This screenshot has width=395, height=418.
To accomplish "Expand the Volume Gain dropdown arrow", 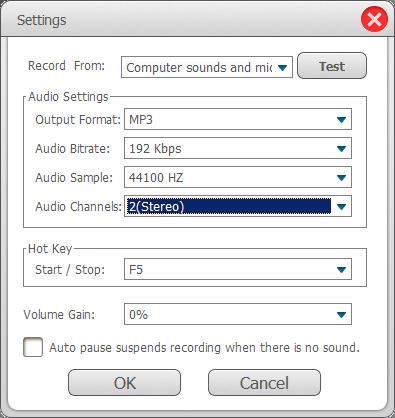I will (x=341, y=314).
